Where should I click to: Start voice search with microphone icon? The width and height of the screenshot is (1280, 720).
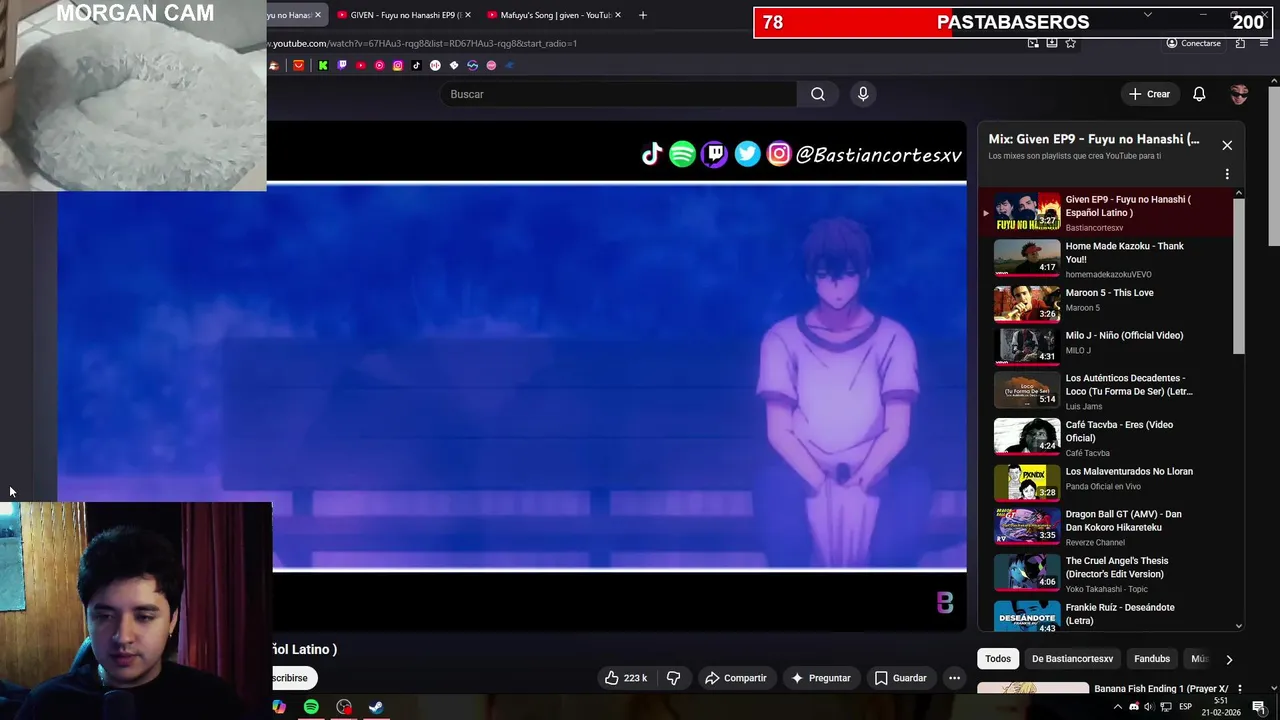tap(863, 94)
